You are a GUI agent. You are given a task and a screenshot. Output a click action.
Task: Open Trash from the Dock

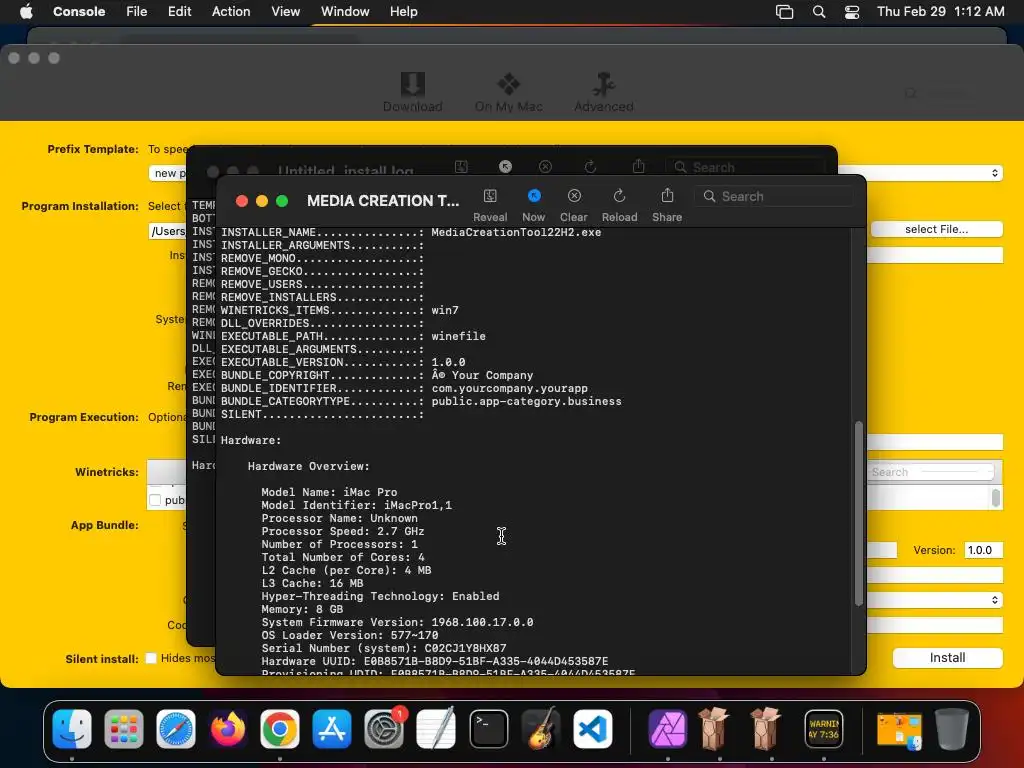952,729
